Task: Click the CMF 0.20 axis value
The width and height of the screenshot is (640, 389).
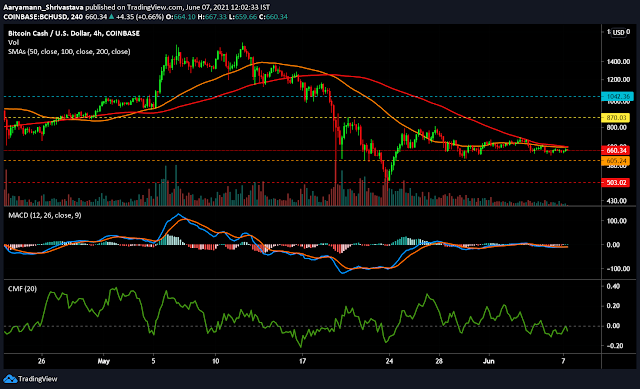Action: click(613, 306)
